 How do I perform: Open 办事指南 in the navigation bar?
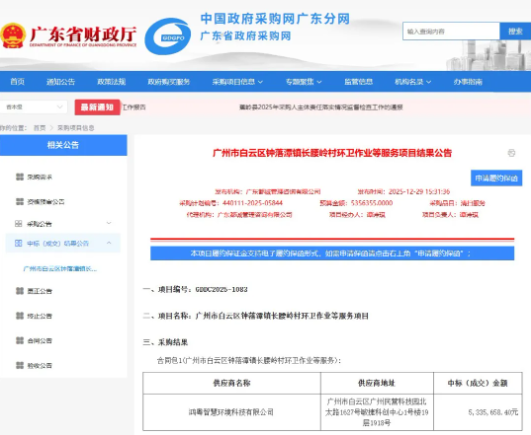pyautogui.click(x=468, y=82)
